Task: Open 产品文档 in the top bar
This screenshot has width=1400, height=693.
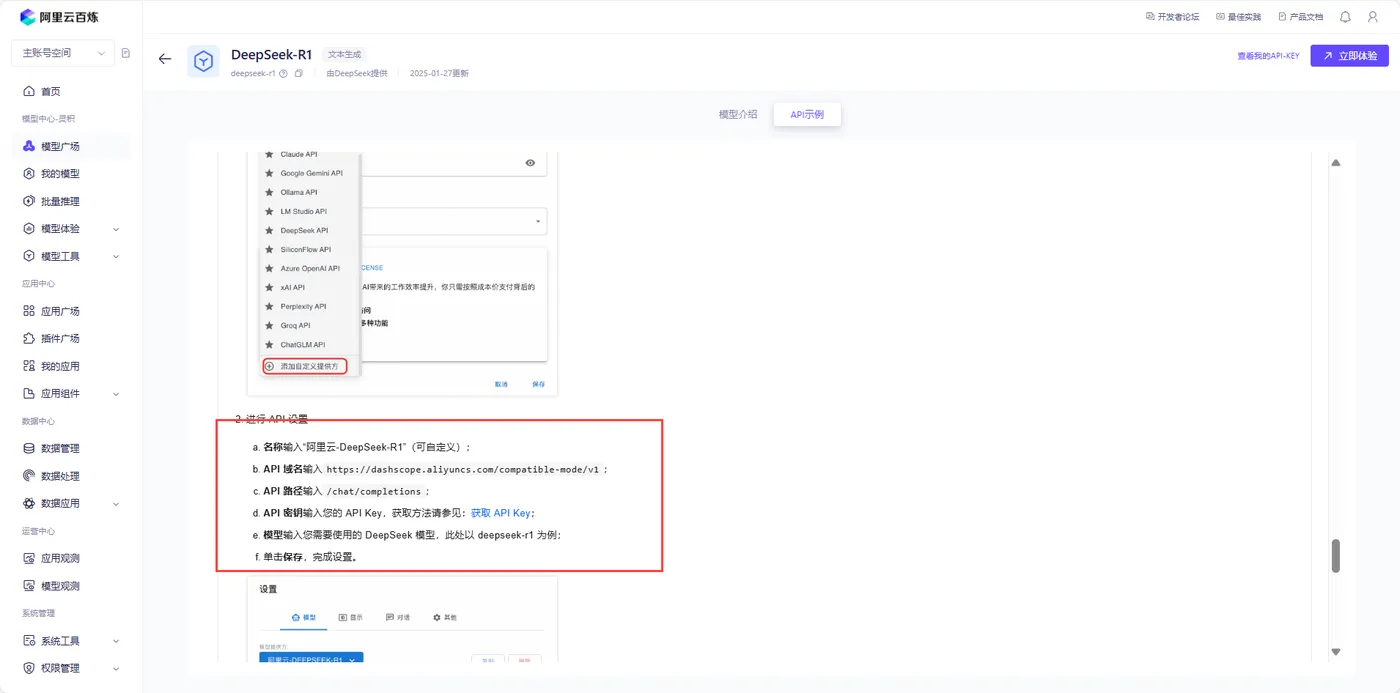Action: tap(1301, 17)
